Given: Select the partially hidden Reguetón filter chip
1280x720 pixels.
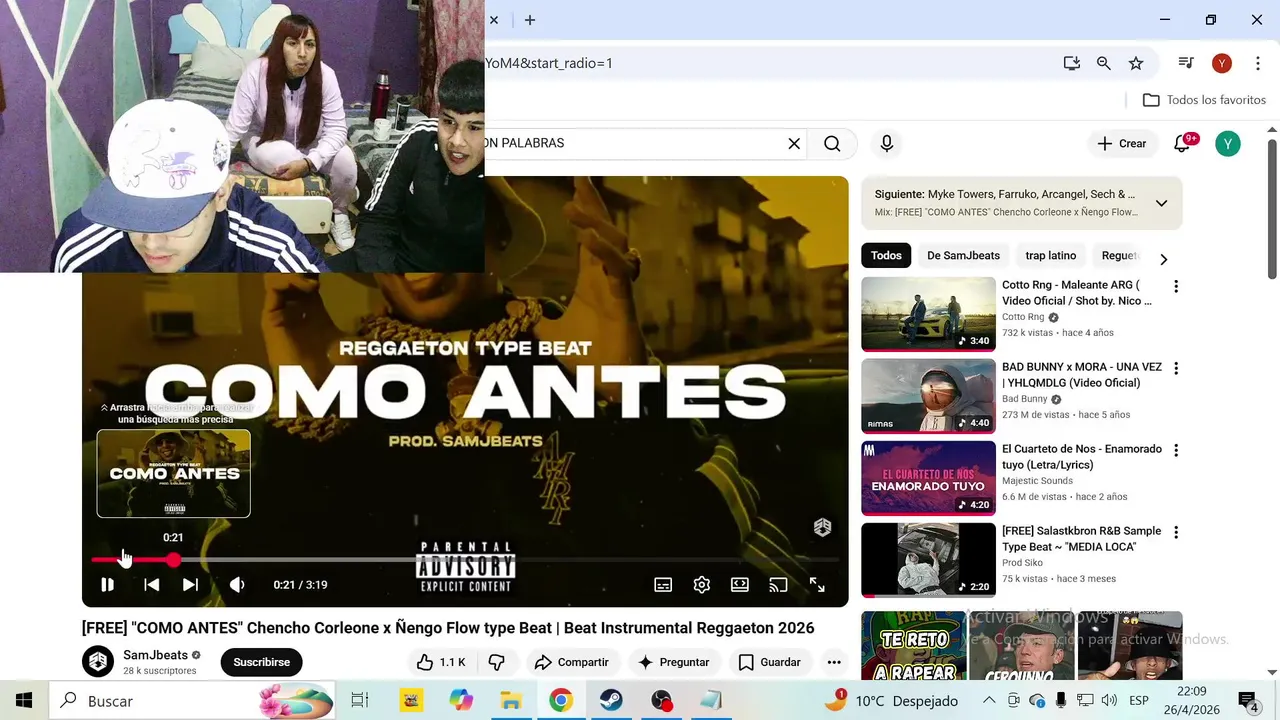Looking at the screenshot, I should (x=1120, y=256).
